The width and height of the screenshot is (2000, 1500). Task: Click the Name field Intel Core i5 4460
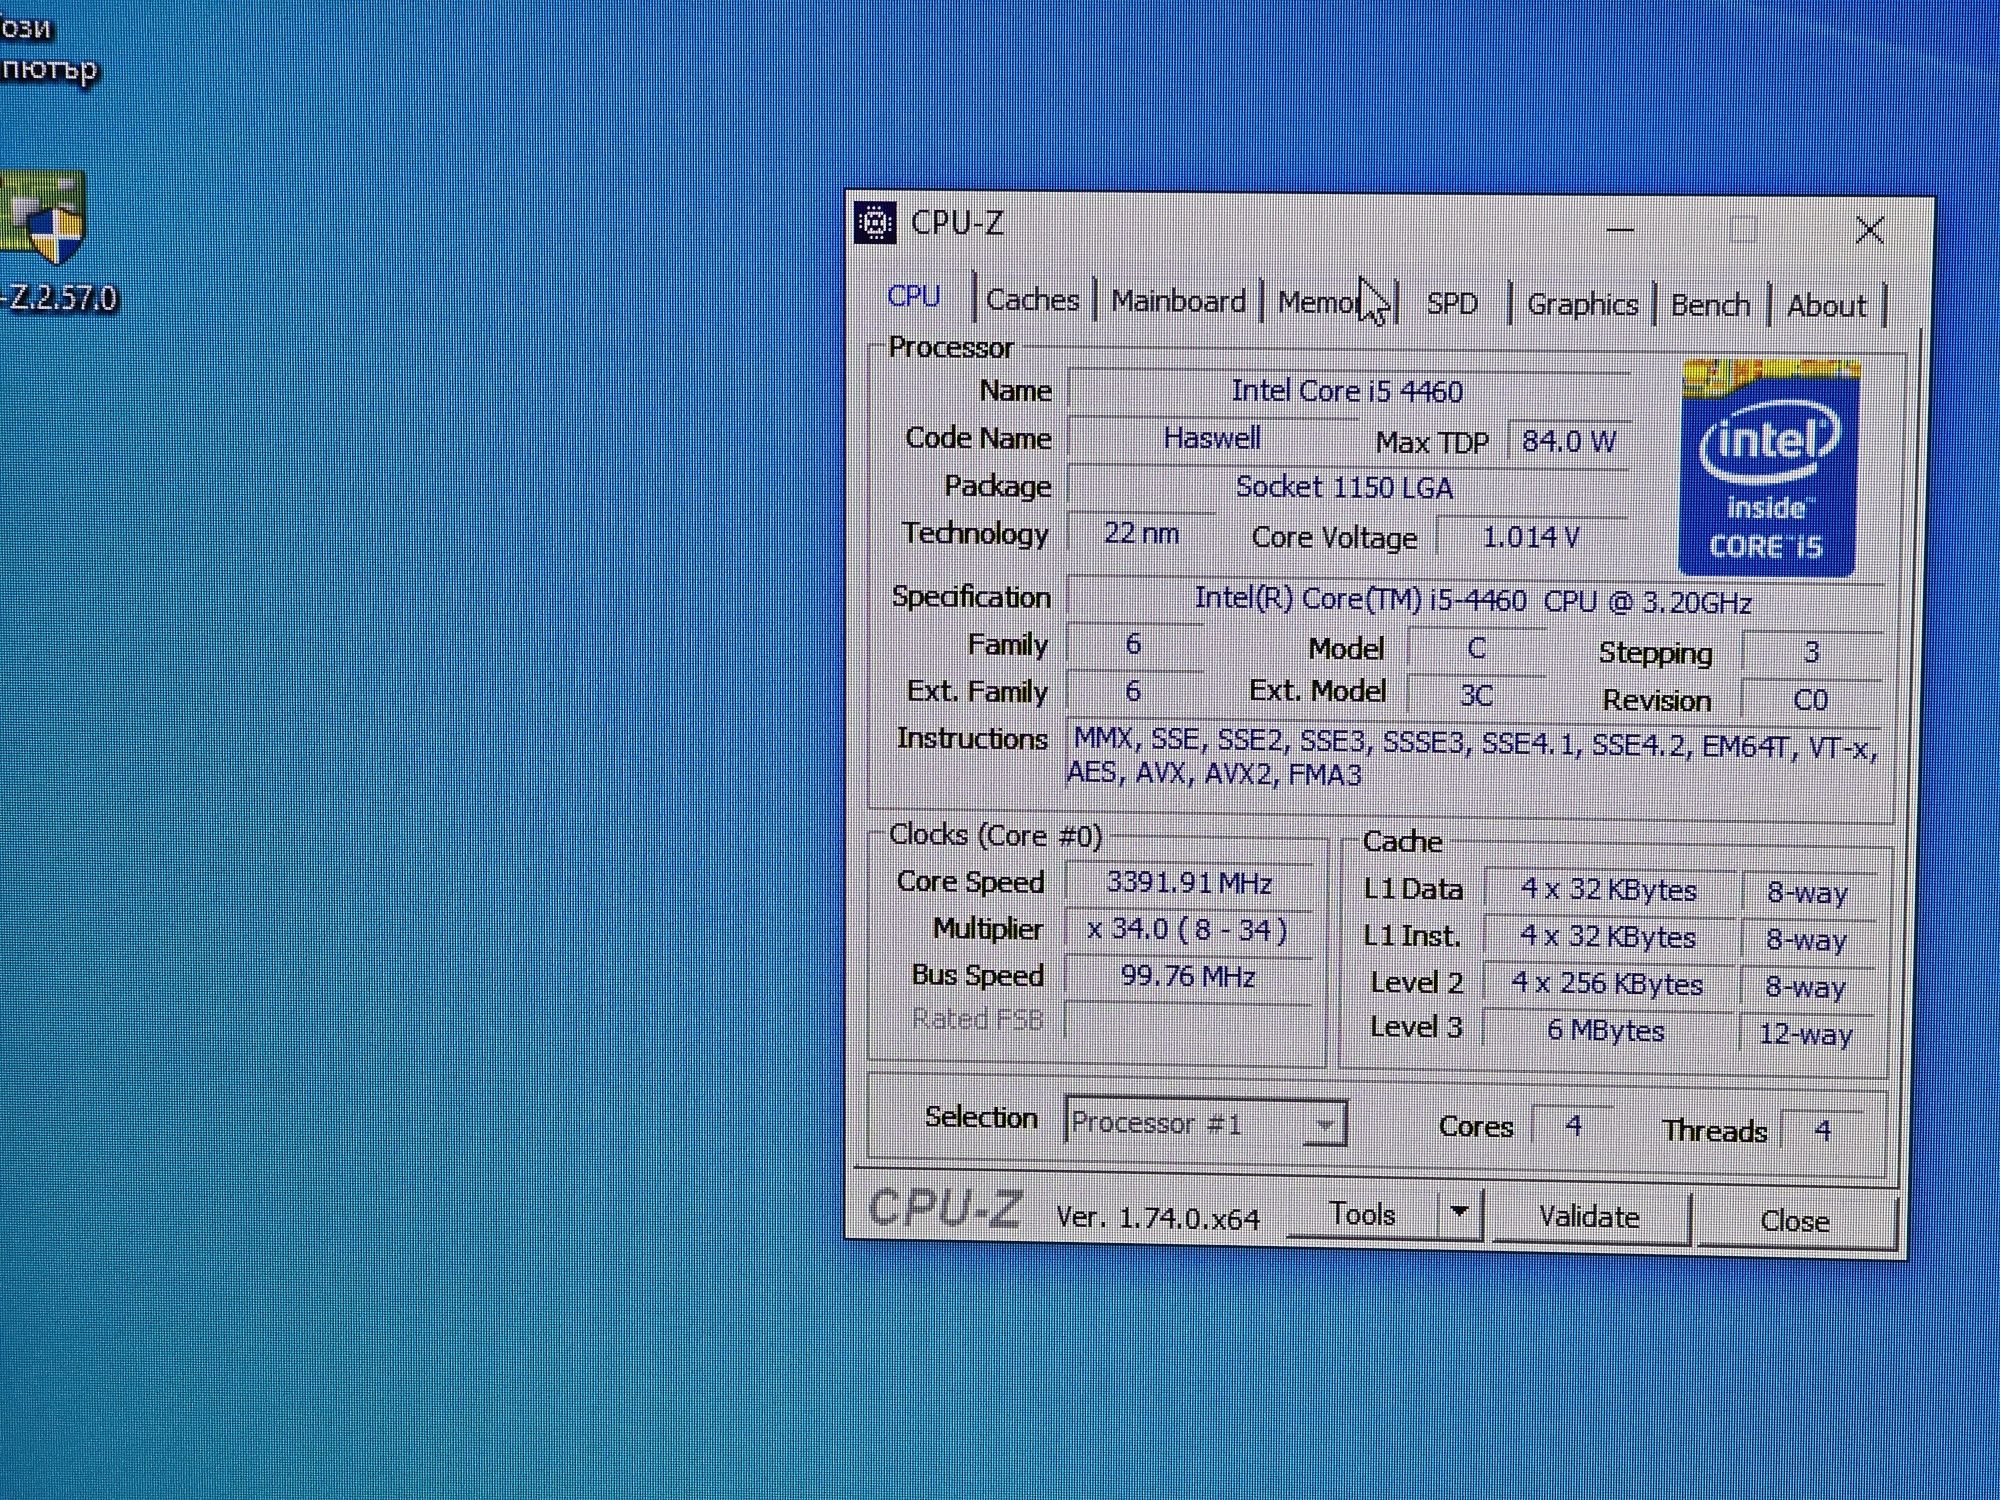point(1348,391)
